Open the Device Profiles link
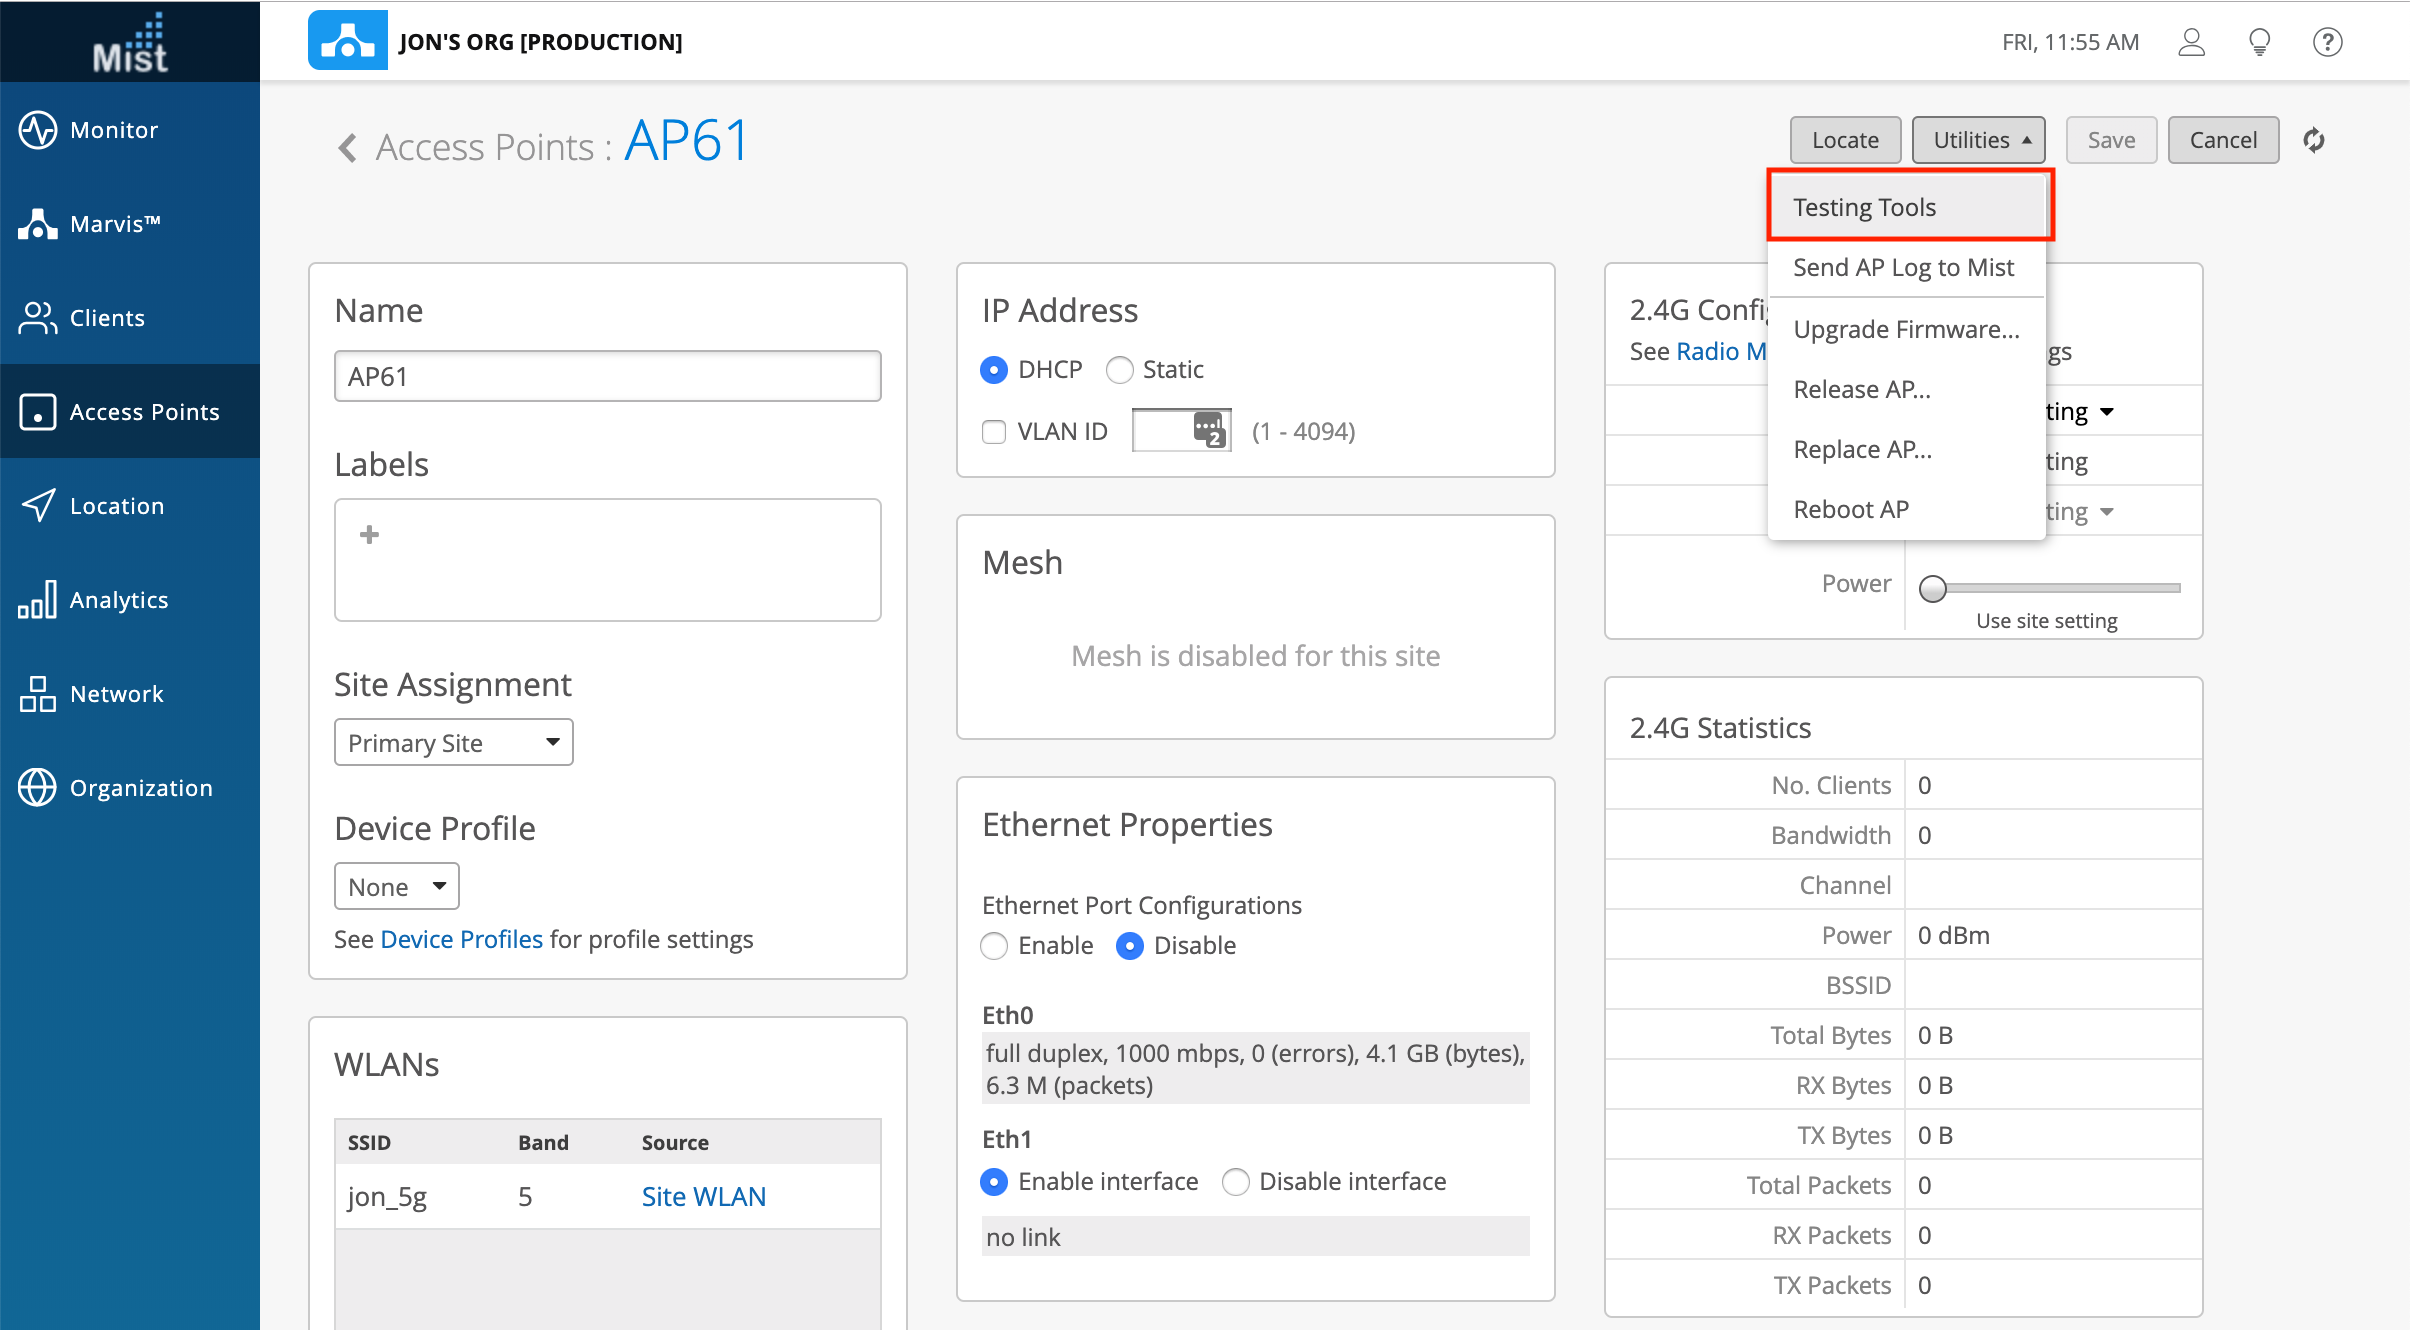2410x1330 pixels. coord(461,939)
